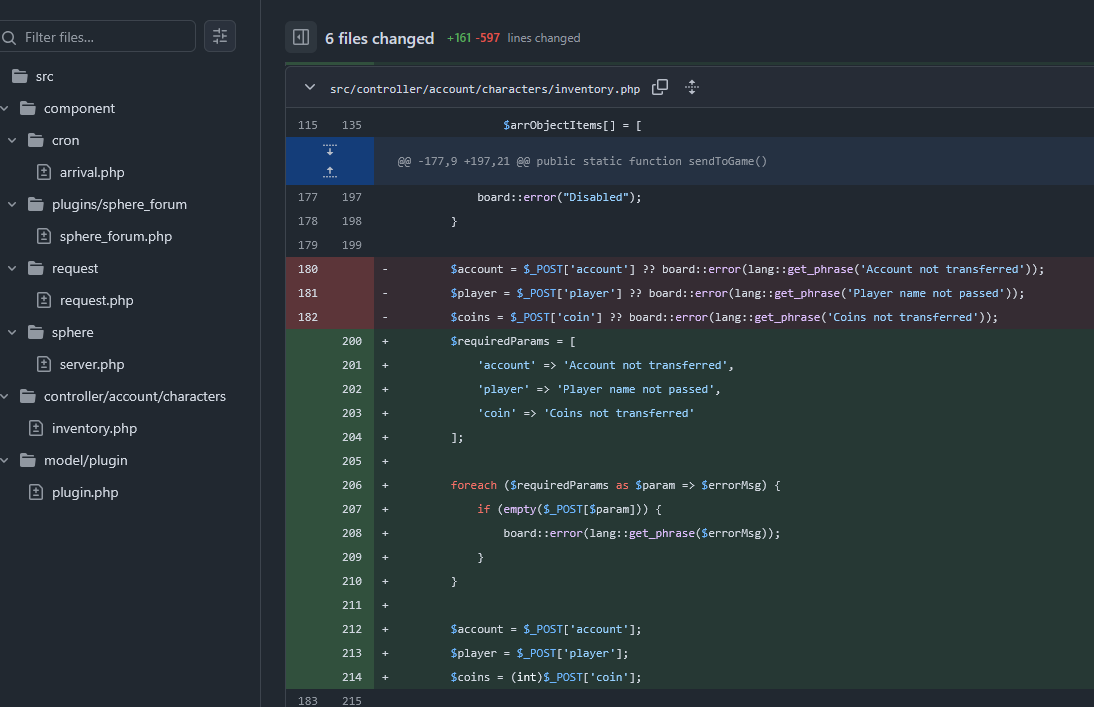Click the component folder icon
This screenshot has height=707, width=1094.
(x=28, y=108)
